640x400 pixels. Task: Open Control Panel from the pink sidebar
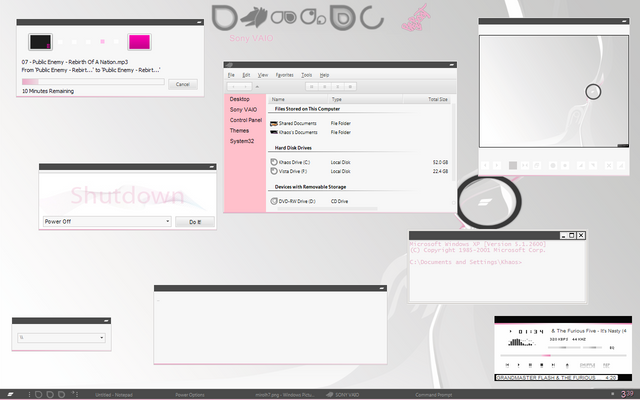pos(246,120)
